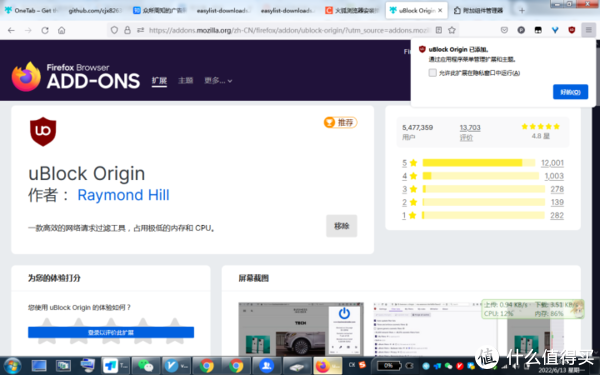Image resolution: width=600 pixels, height=375 pixels.
Task: Switch to the 火狐浏览器 tab with orange C icon
Action: tap(352, 10)
